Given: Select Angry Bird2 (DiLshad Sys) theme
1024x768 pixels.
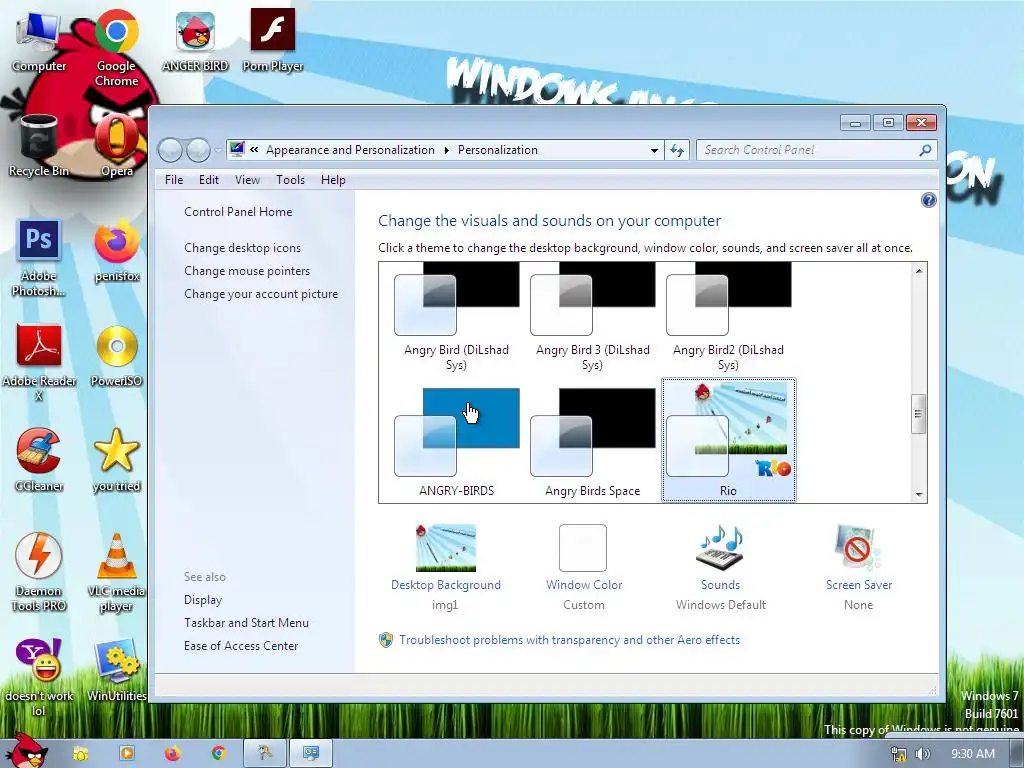Looking at the screenshot, I should [x=728, y=317].
